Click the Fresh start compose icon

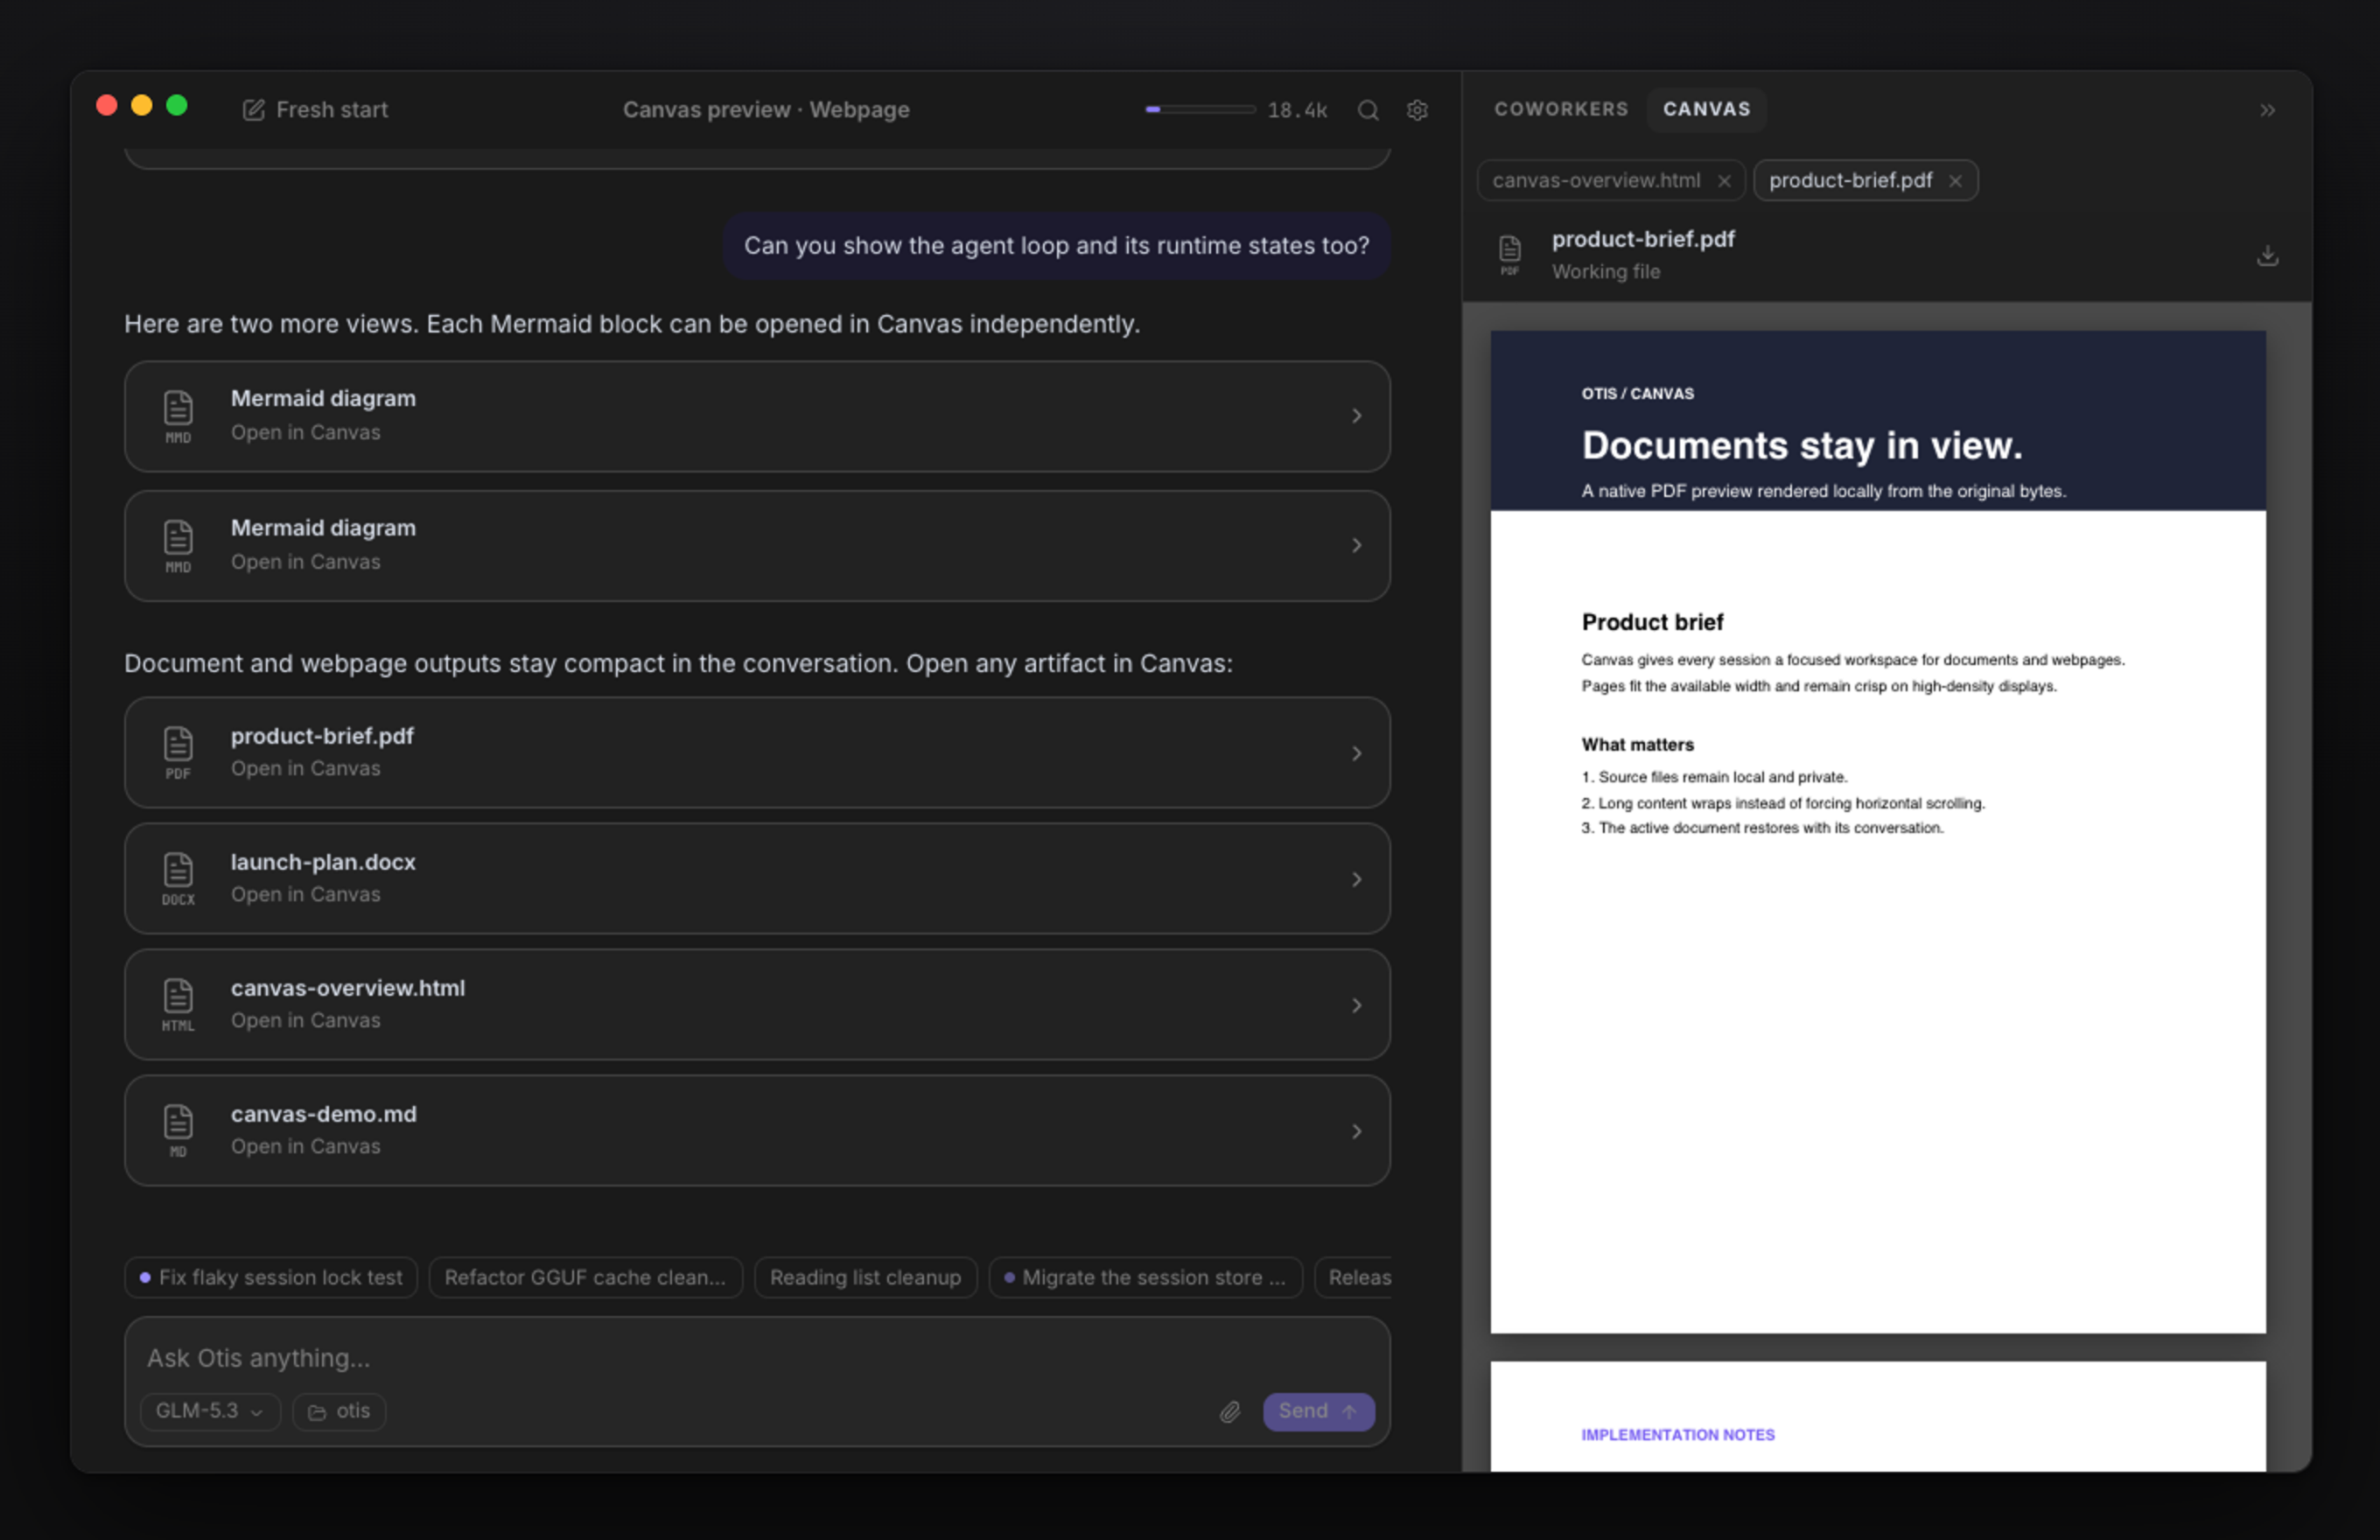click(x=254, y=110)
